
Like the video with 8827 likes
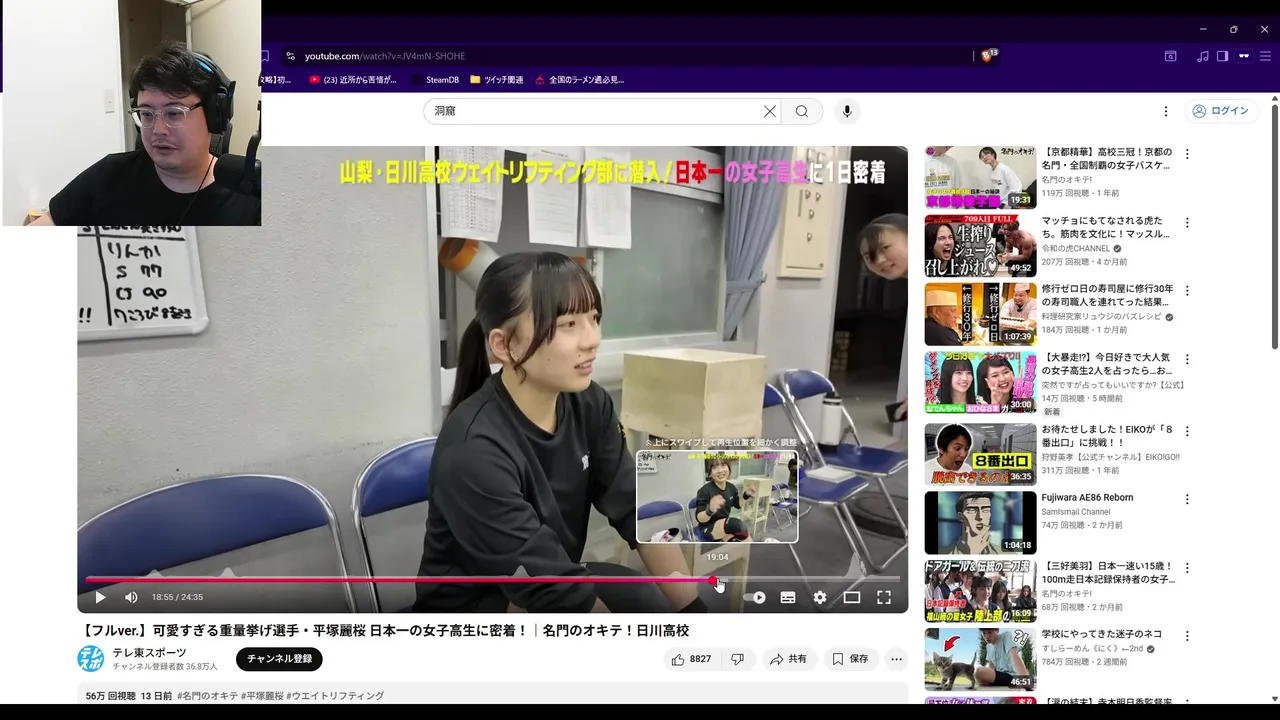pos(692,659)
